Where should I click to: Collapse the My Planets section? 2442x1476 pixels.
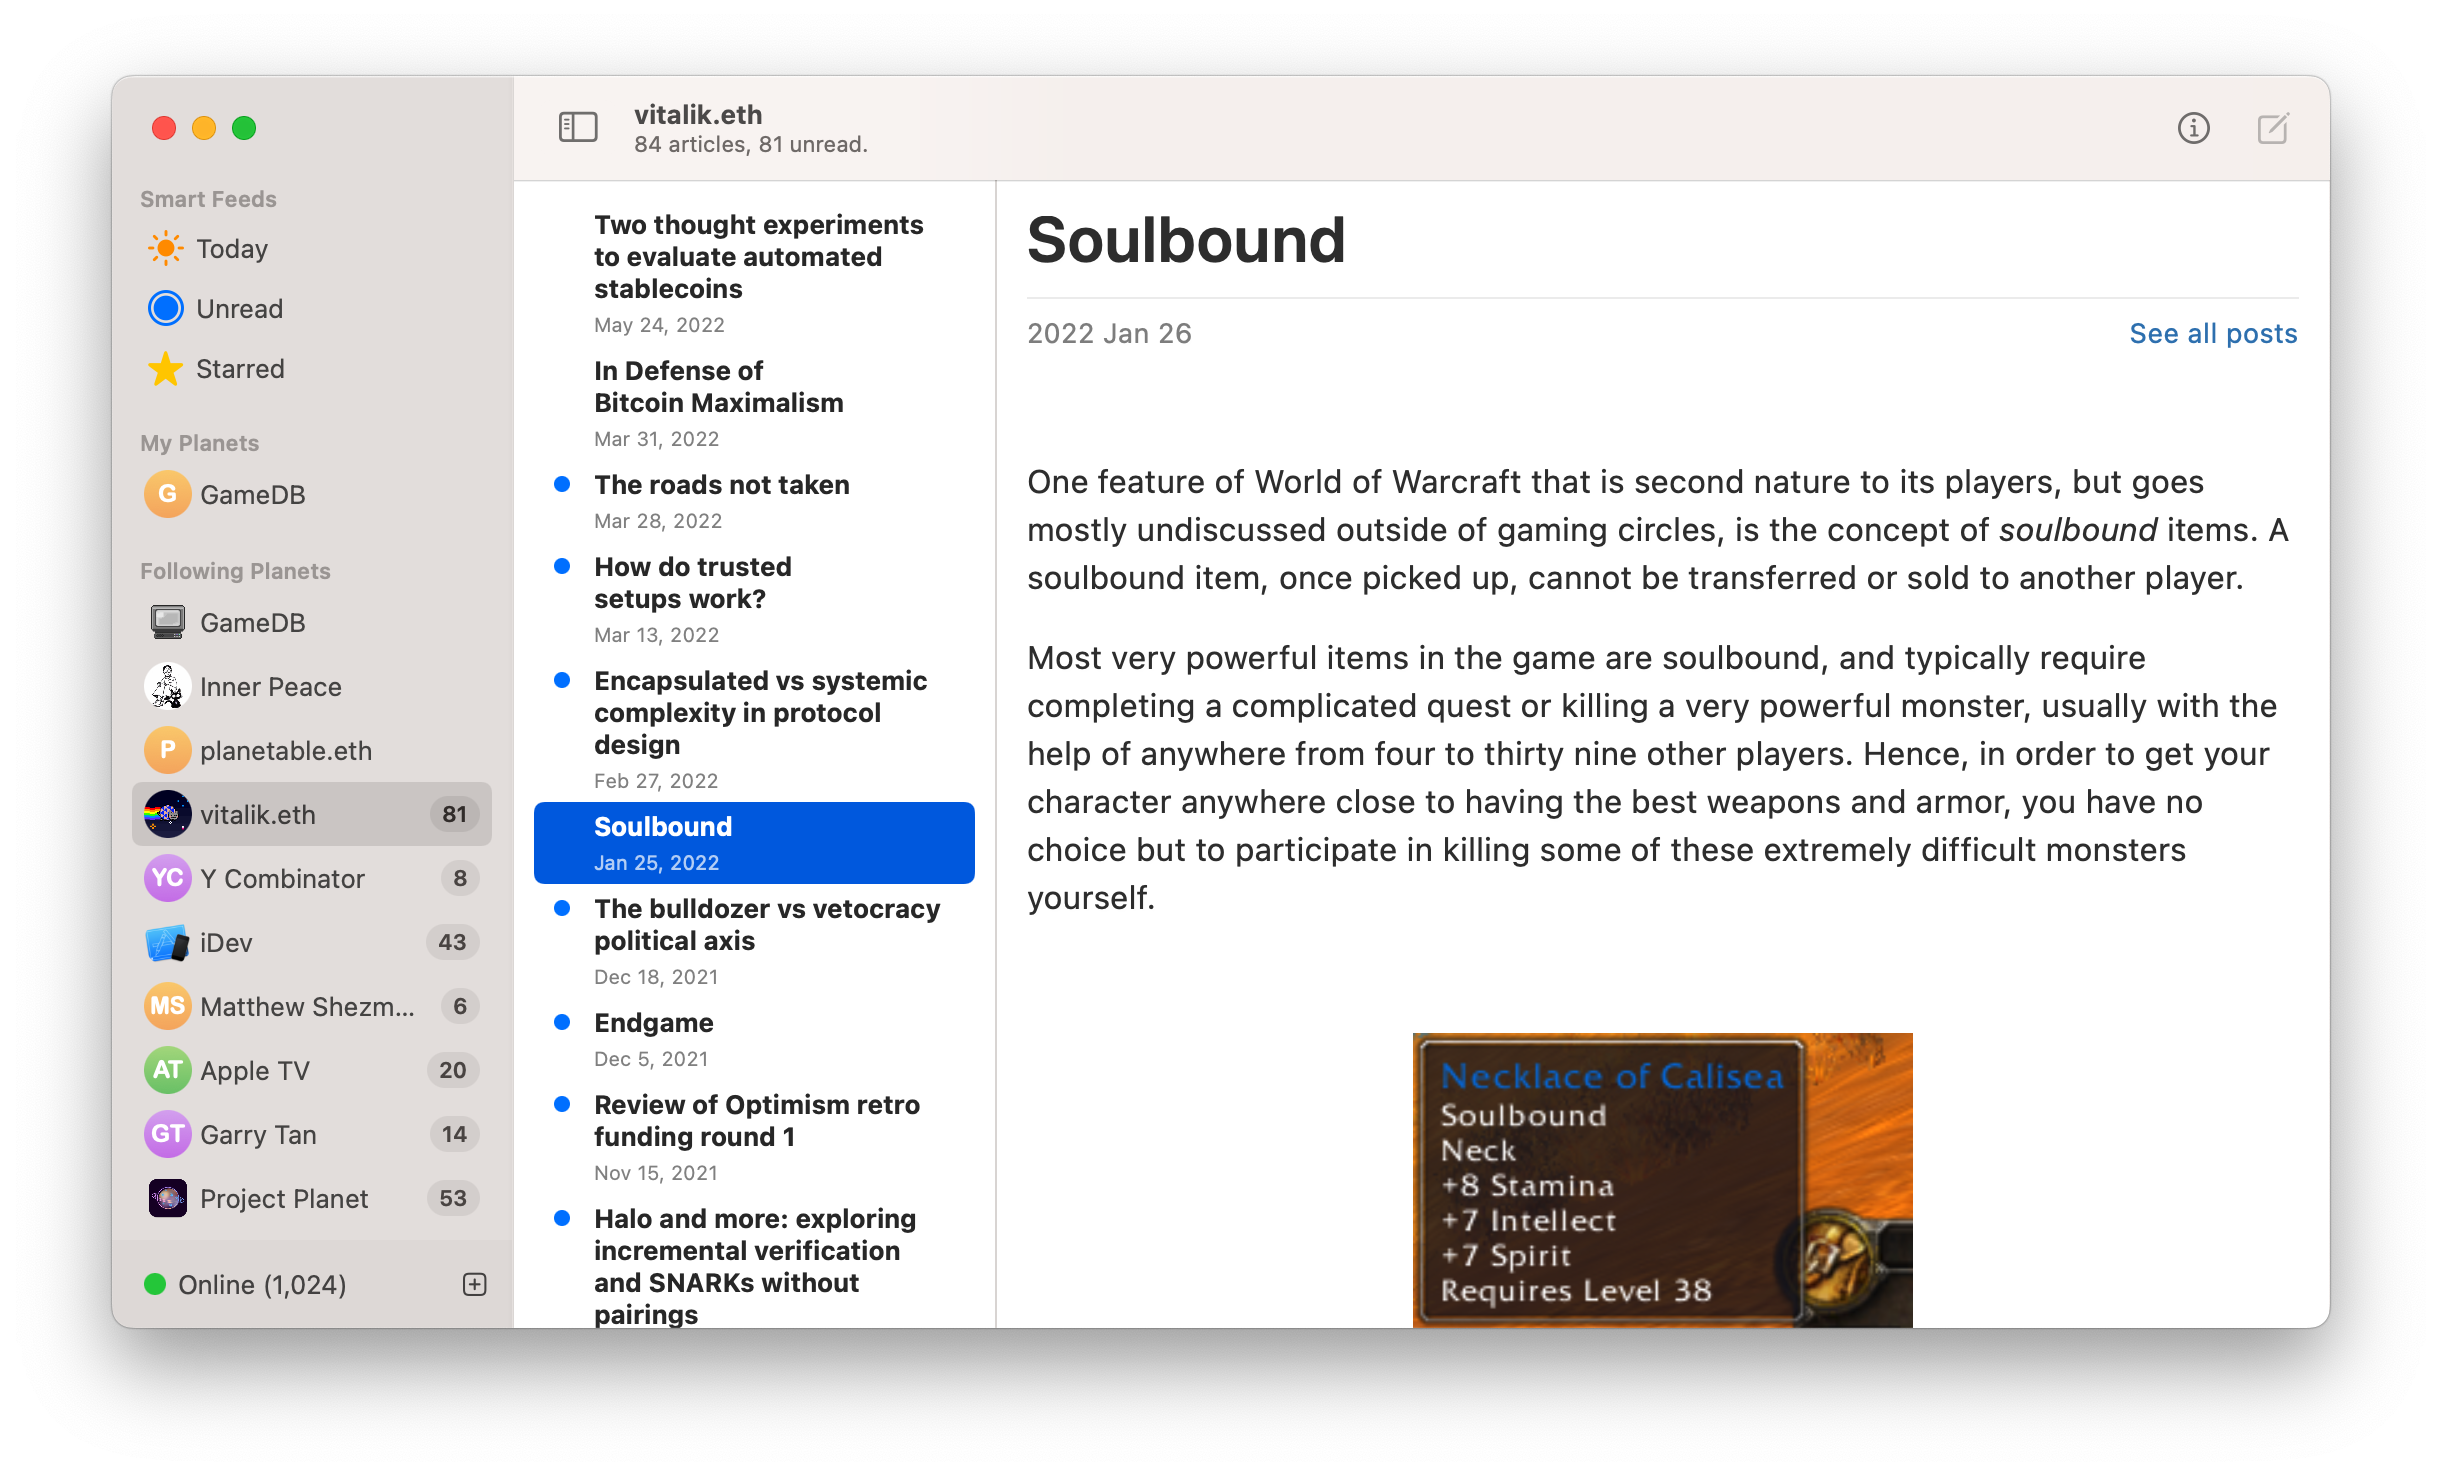coord(198,442)
